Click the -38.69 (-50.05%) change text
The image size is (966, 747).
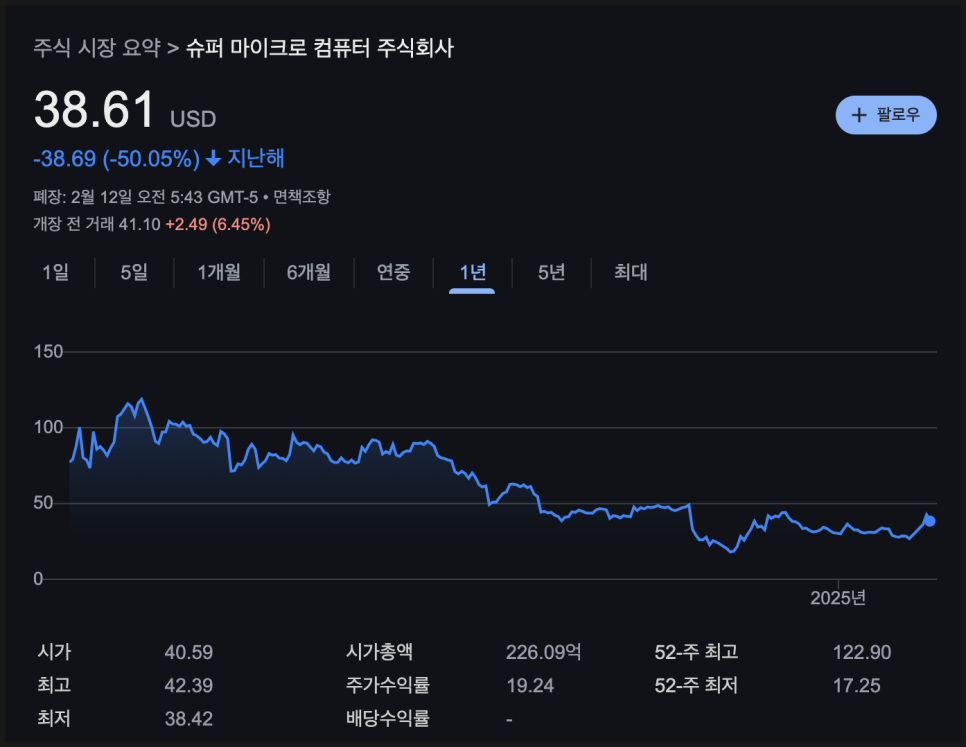pyautogui.click(x=116, y=159)
